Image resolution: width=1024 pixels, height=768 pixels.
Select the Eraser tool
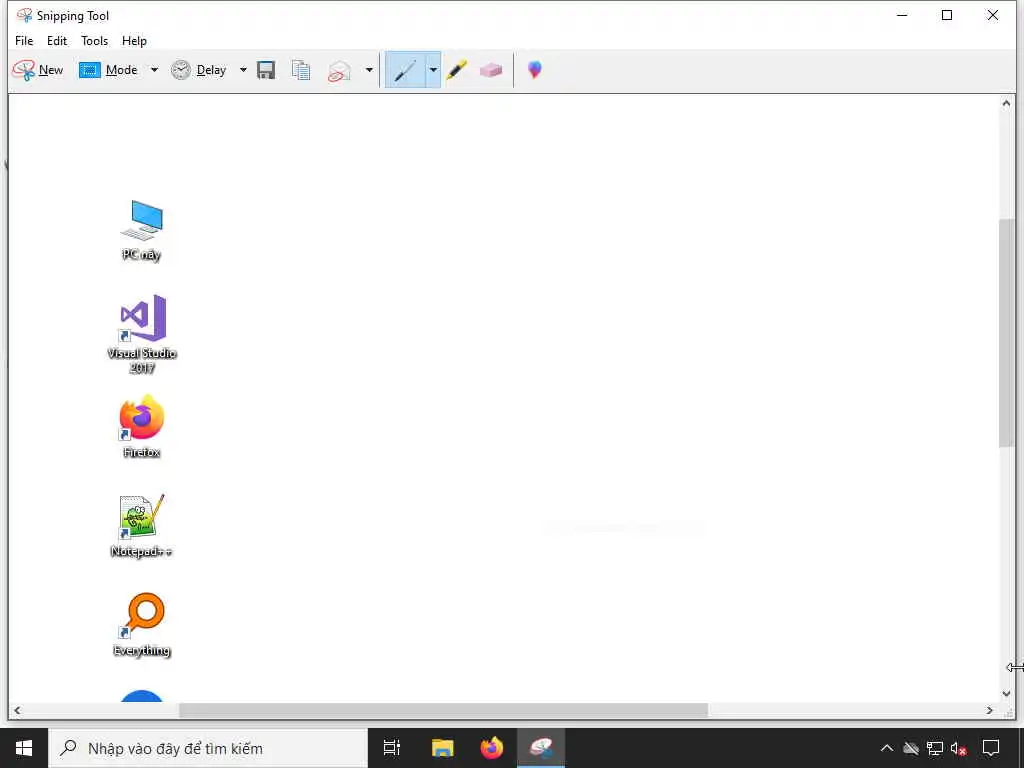click(491, 70)
